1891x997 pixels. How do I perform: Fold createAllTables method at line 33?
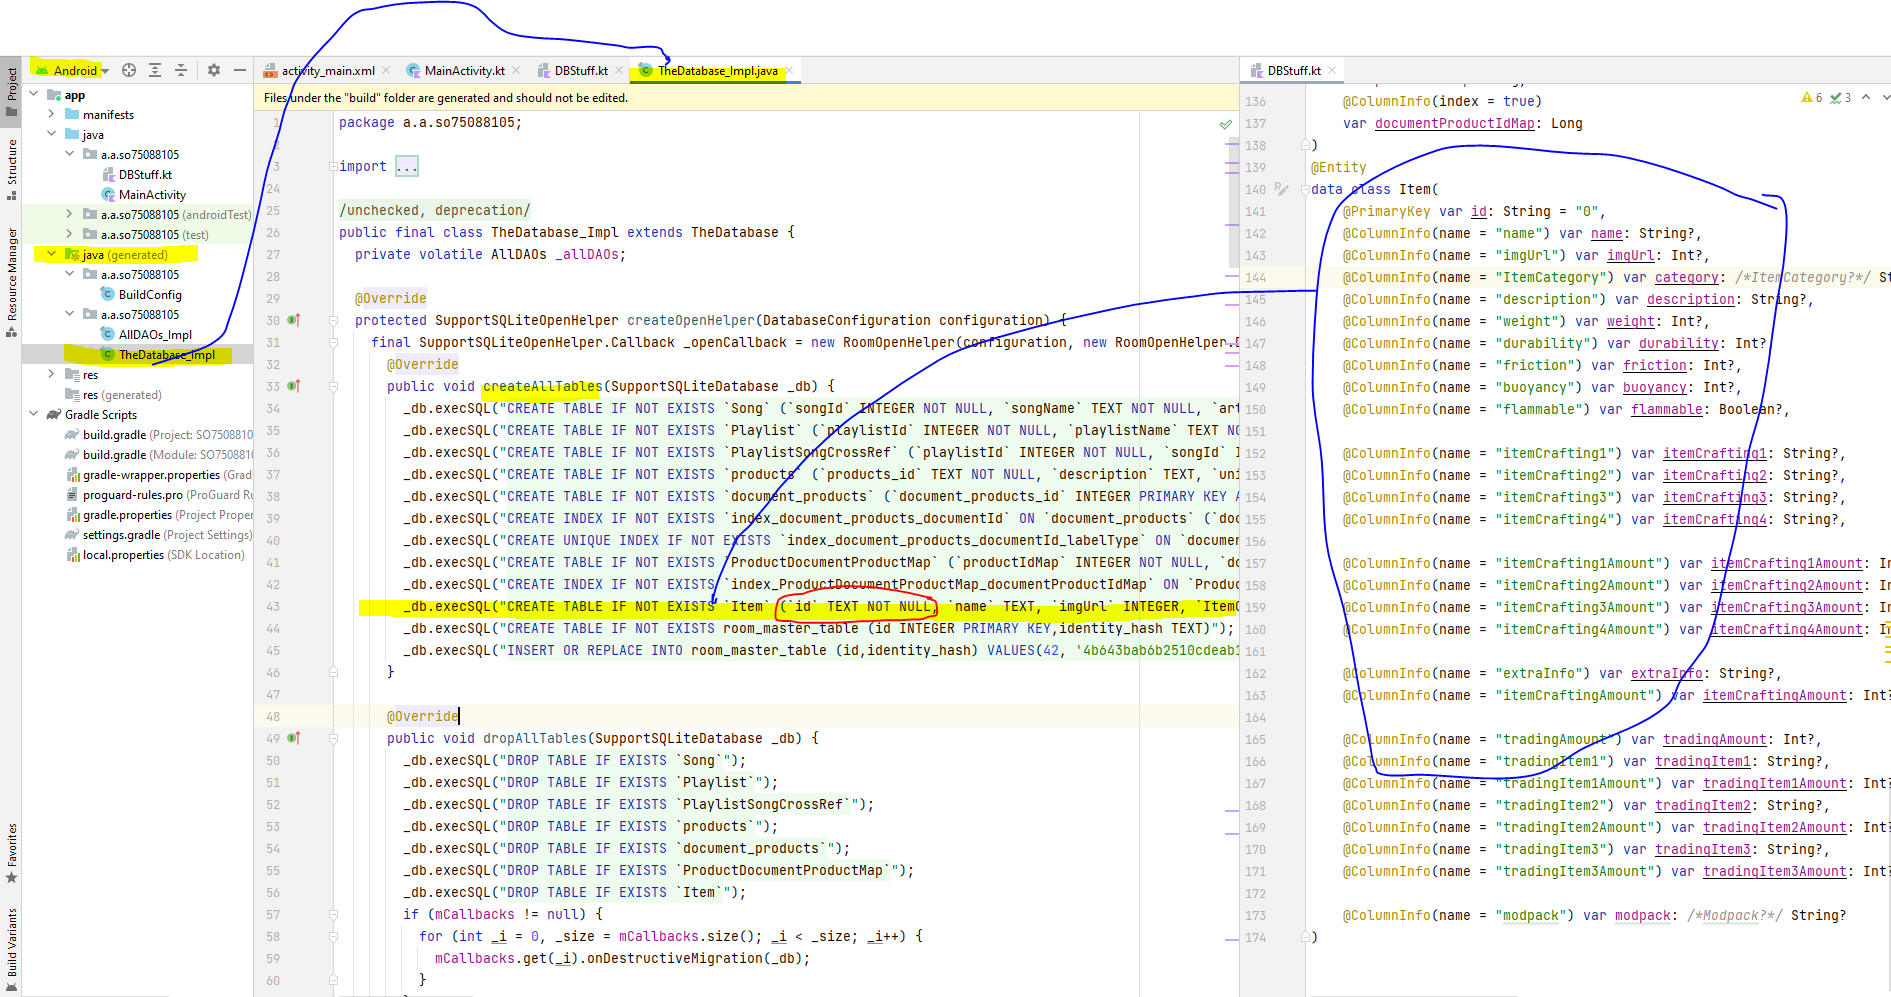[x=333, y=387]
